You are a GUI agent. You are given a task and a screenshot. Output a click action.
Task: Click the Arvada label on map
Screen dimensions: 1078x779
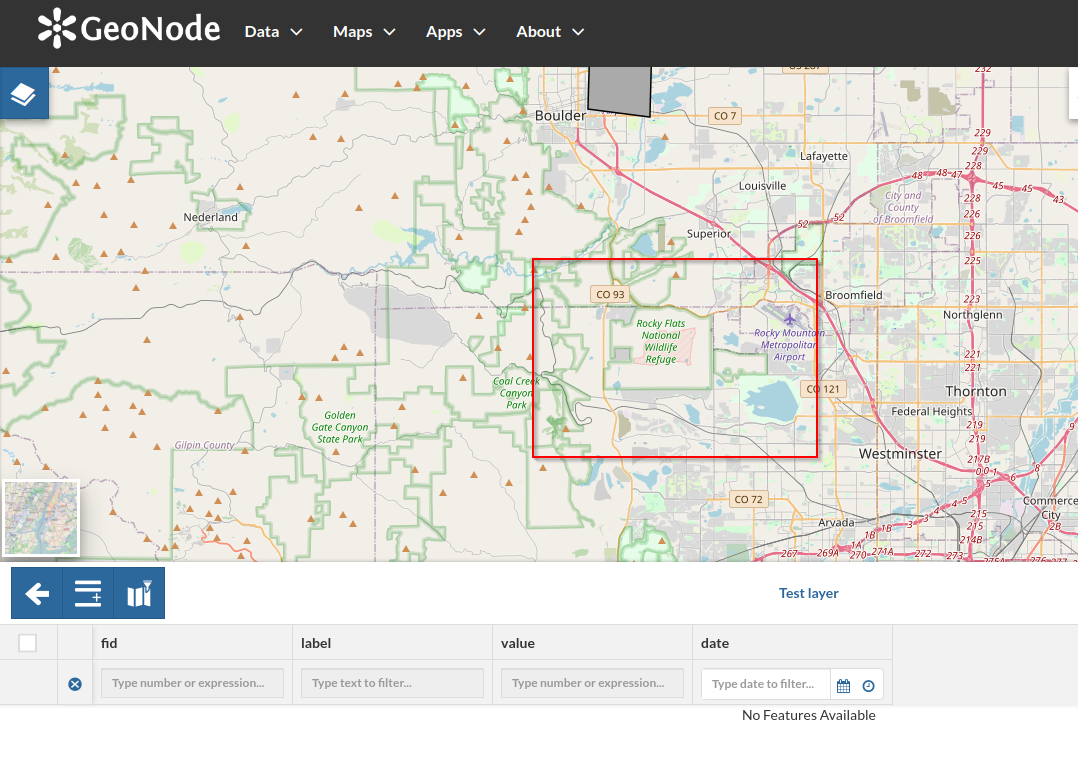tap(836, 523)
